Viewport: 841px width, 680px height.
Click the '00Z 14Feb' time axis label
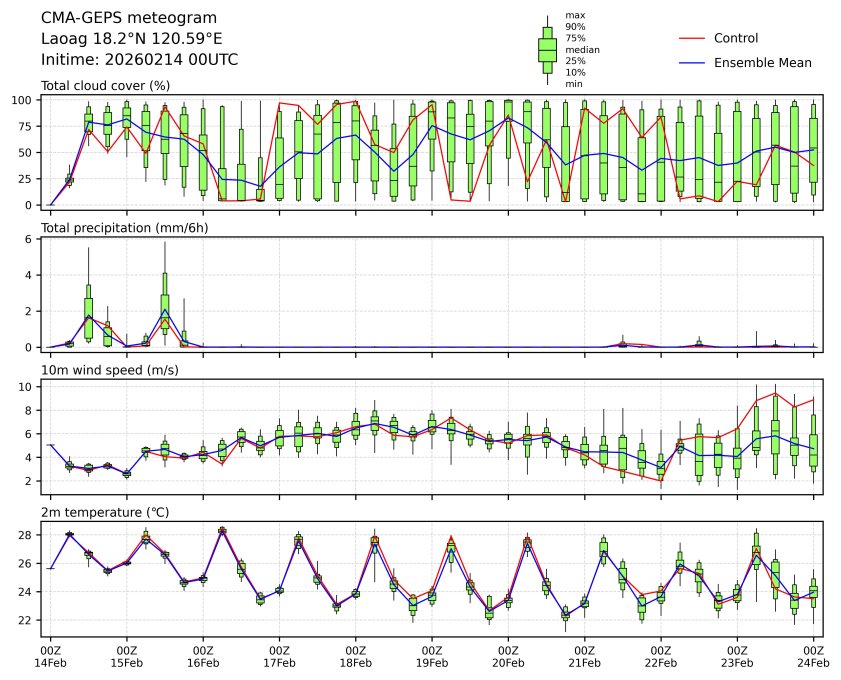tap(50, 656)
